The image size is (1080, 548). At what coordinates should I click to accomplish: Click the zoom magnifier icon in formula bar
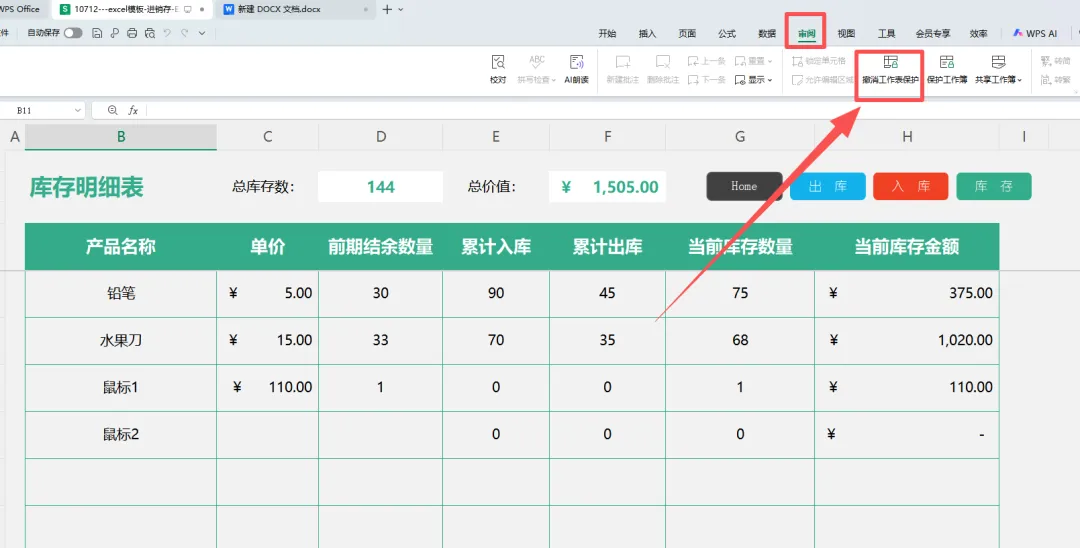112,110
